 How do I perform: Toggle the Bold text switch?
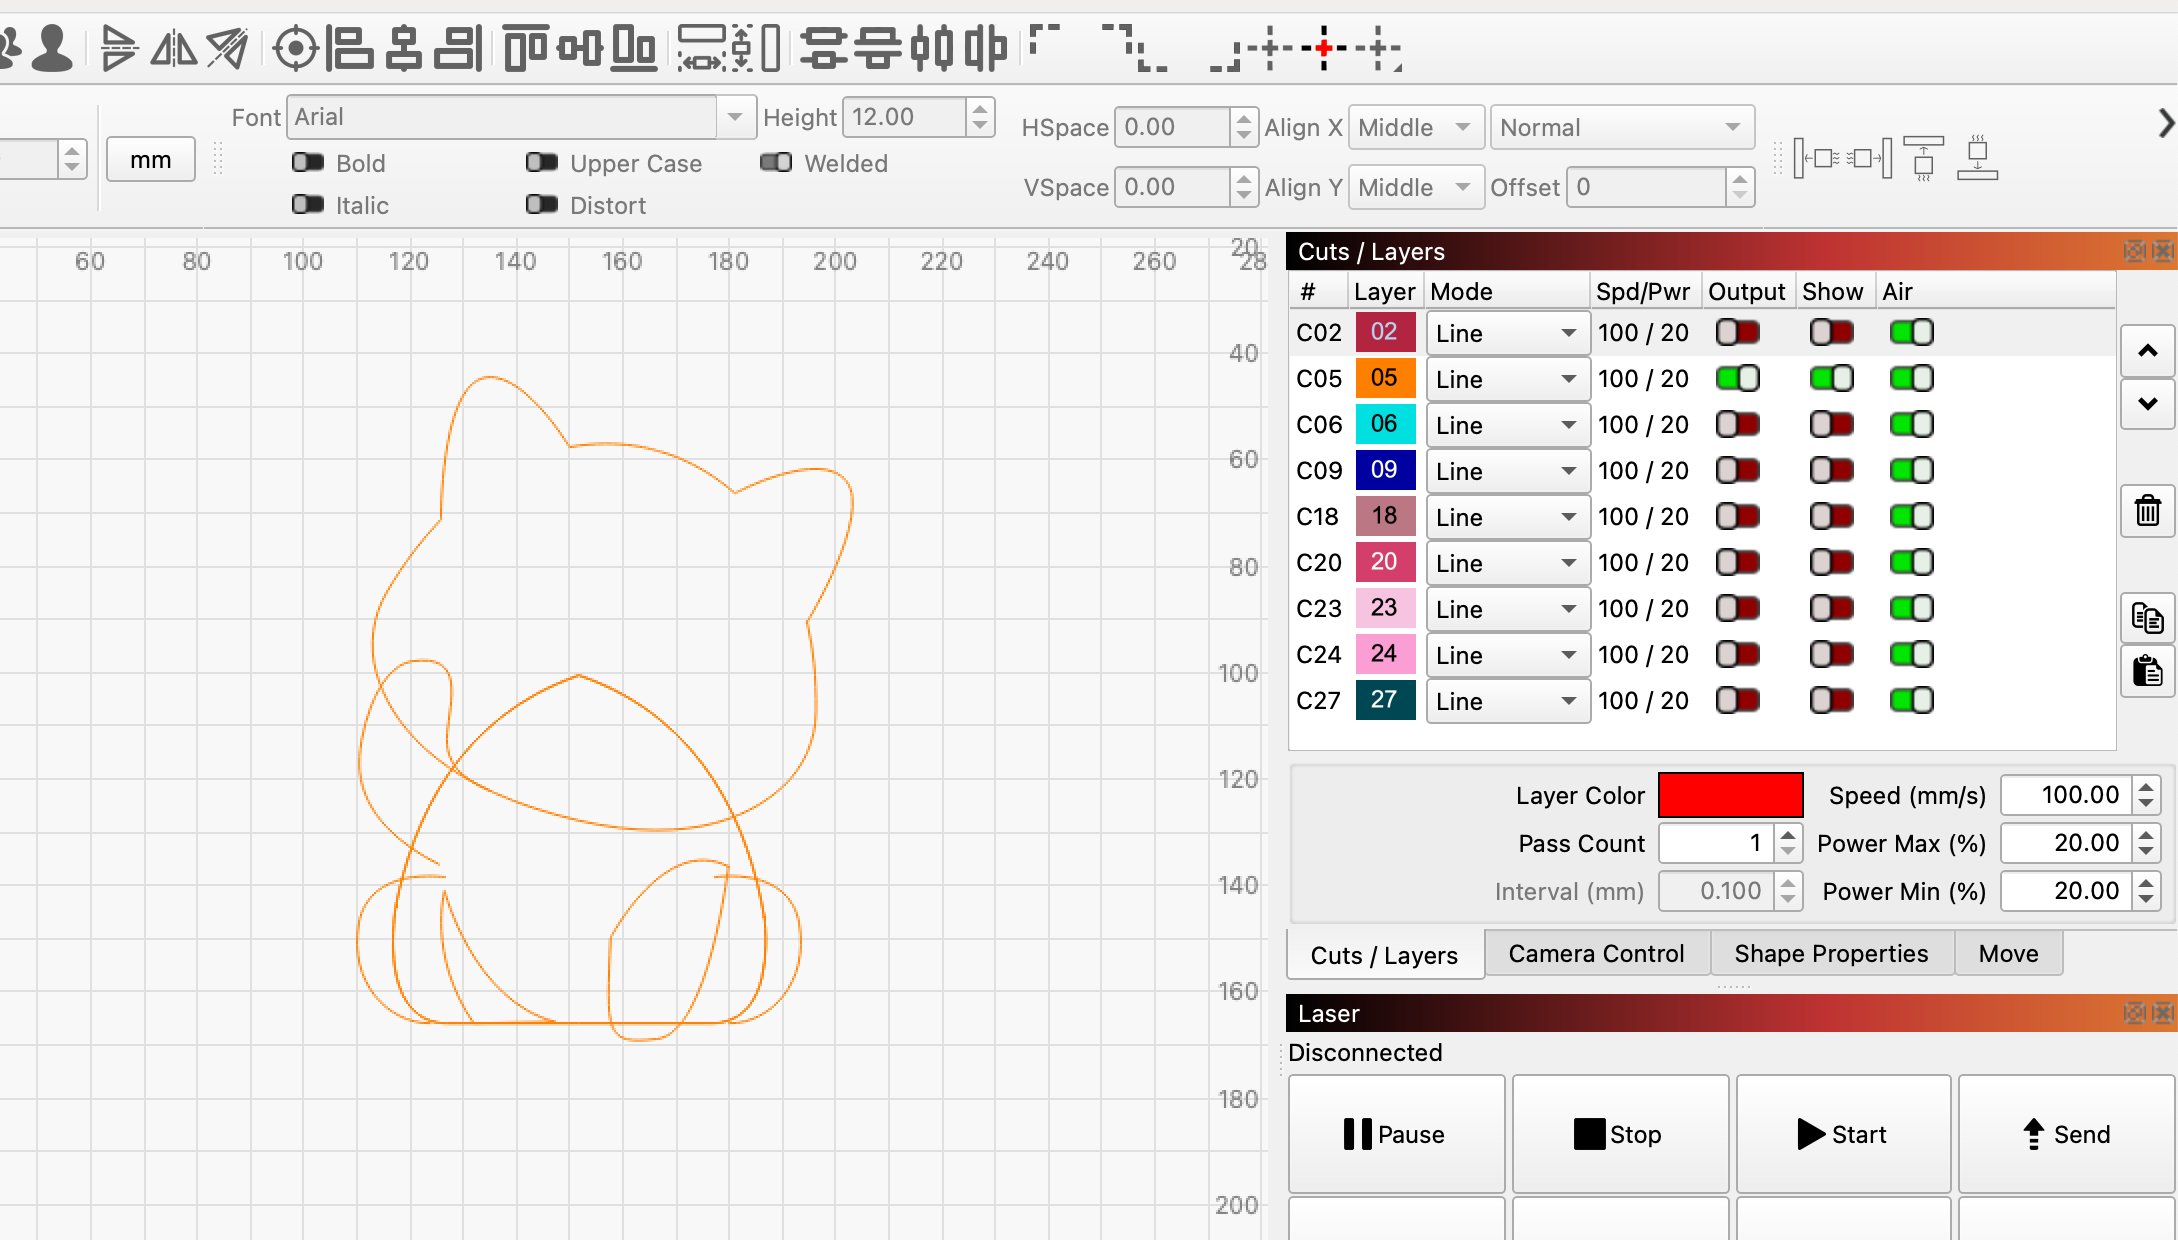coord(308,162)
